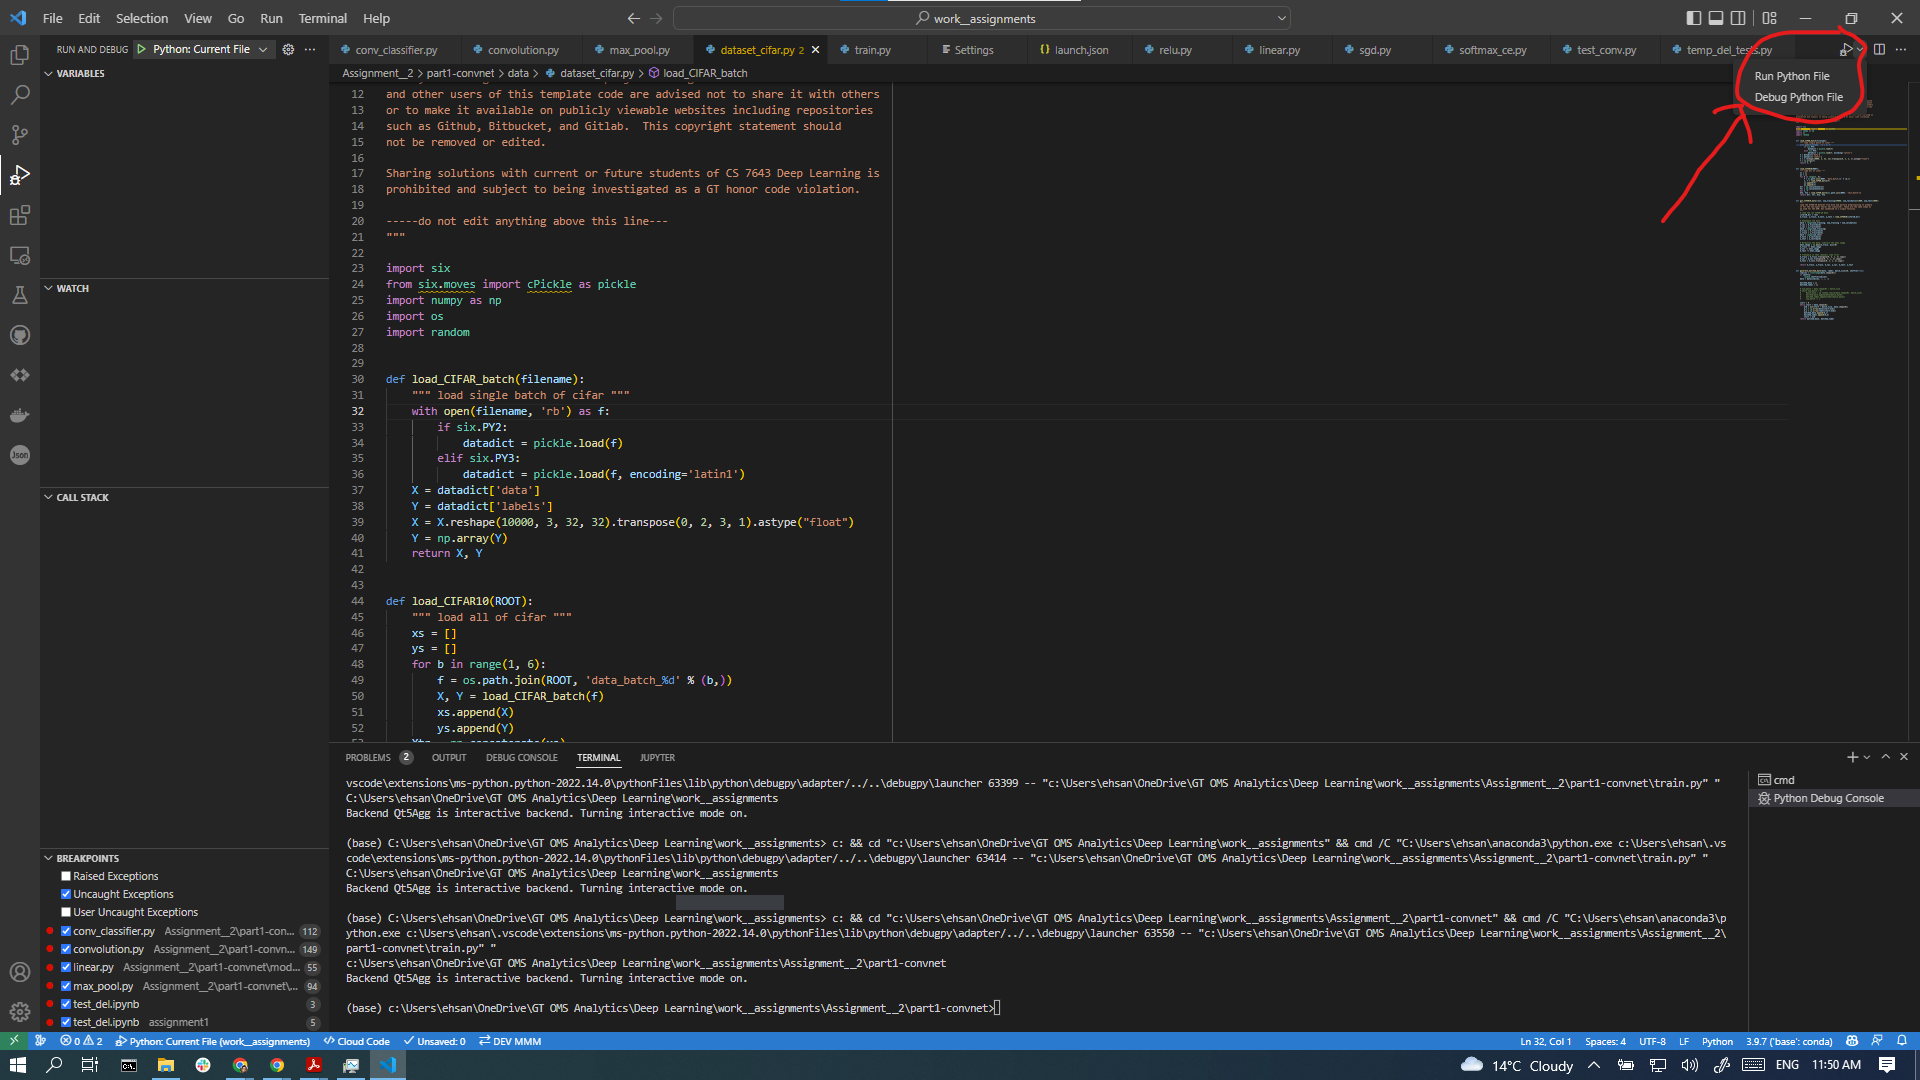This screenshot has width=1920, height=1080.
Task: Open the Manage gear in activity bar
Action: coord(20,1012)
